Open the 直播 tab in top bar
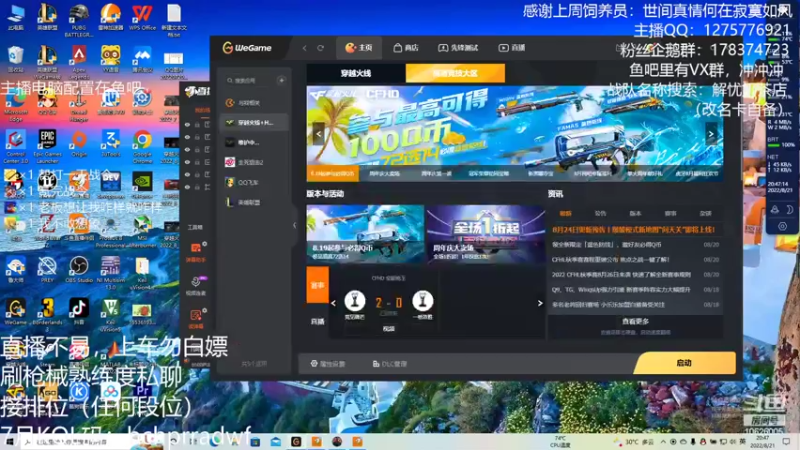This screenshot has height=450, width=800. pos(512,47)
